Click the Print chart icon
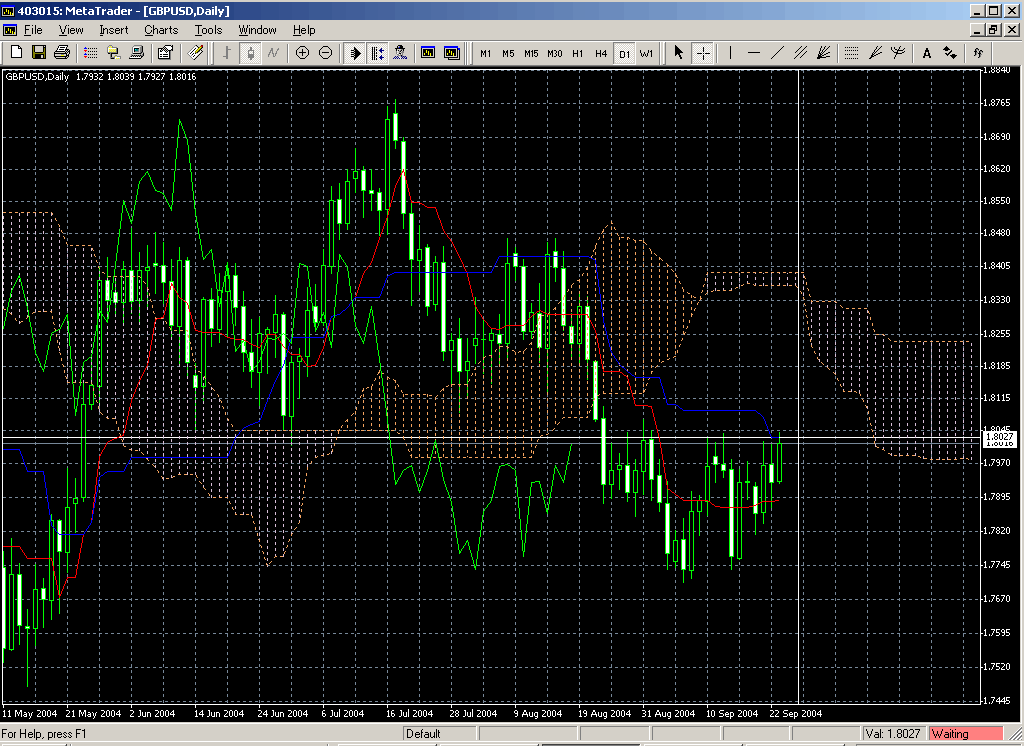Screen dimensions: 1024x746 tap(62, 53)
